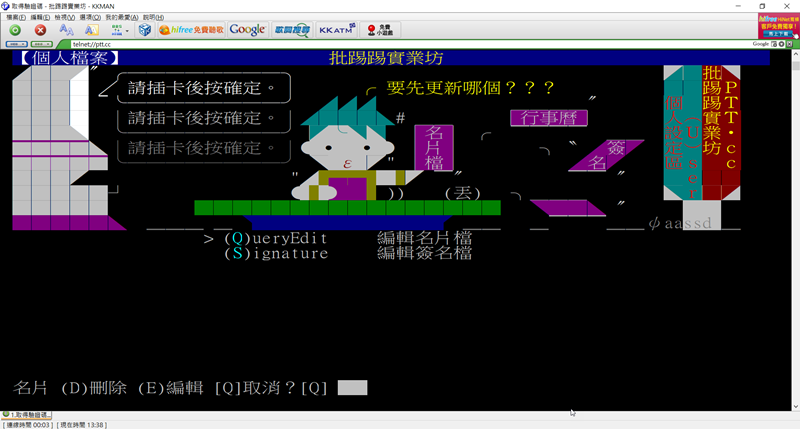Image resolution: width=800 pixels, height=429 pixels.
Task: Open the lyrics search toolbar button
Action: click(292, 30)
